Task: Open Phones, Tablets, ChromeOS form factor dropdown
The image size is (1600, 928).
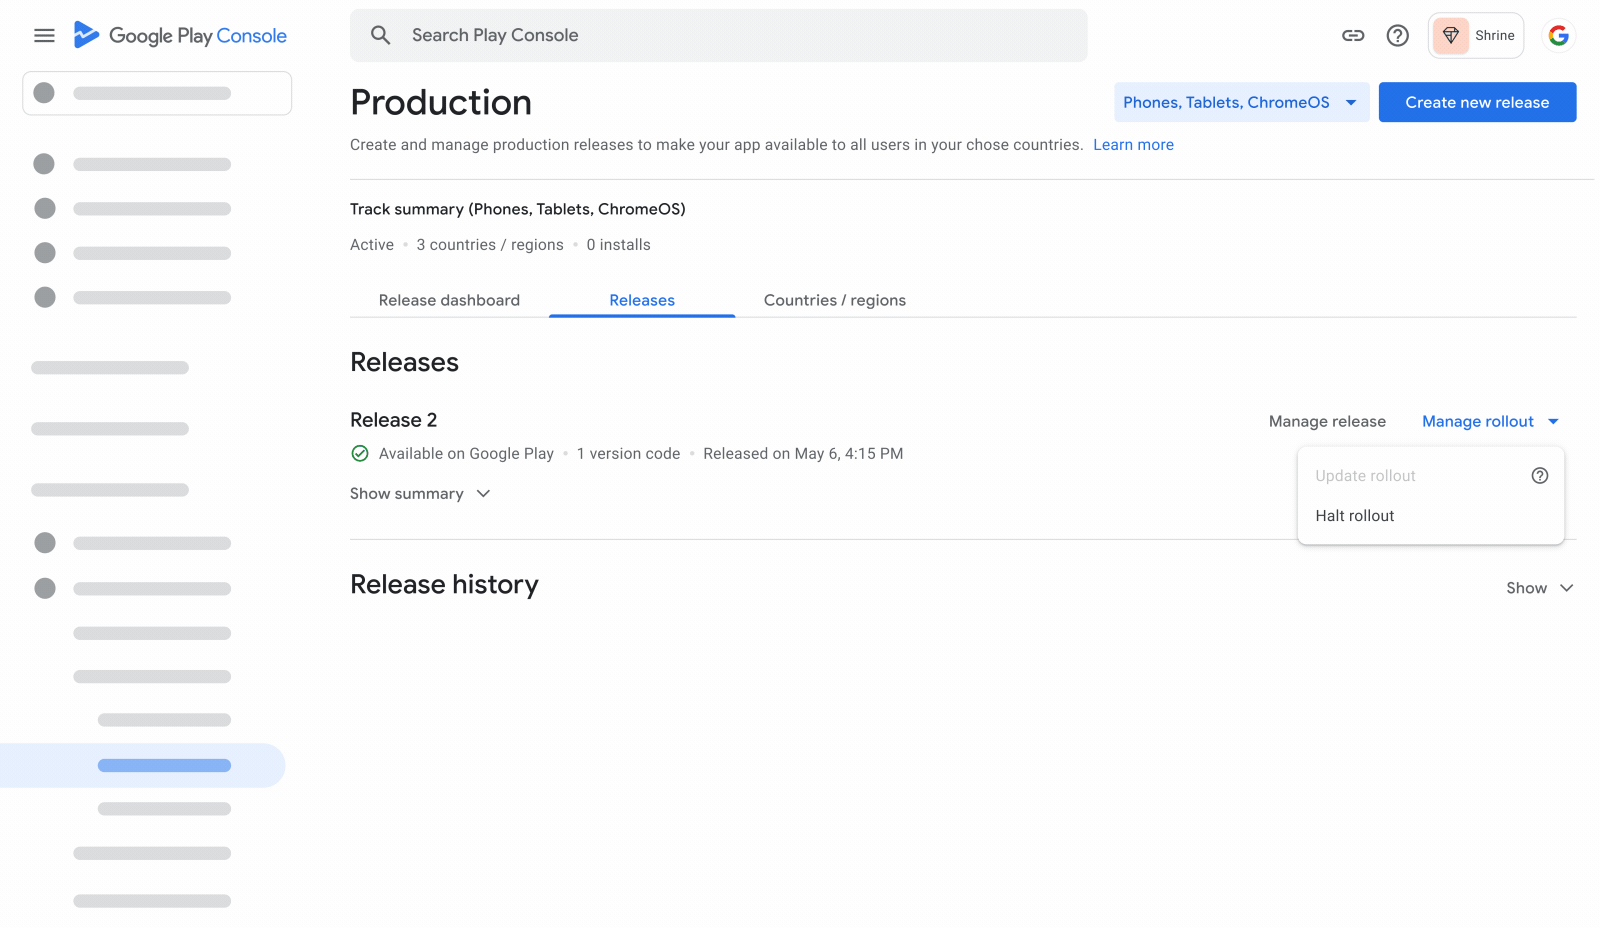Action: [1240, 102]
